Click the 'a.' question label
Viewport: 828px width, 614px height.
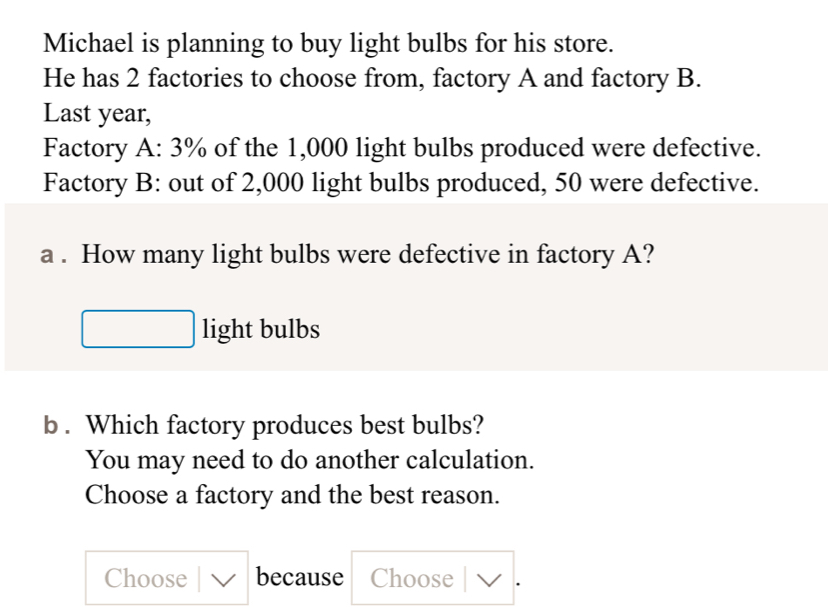pos(55,255)
